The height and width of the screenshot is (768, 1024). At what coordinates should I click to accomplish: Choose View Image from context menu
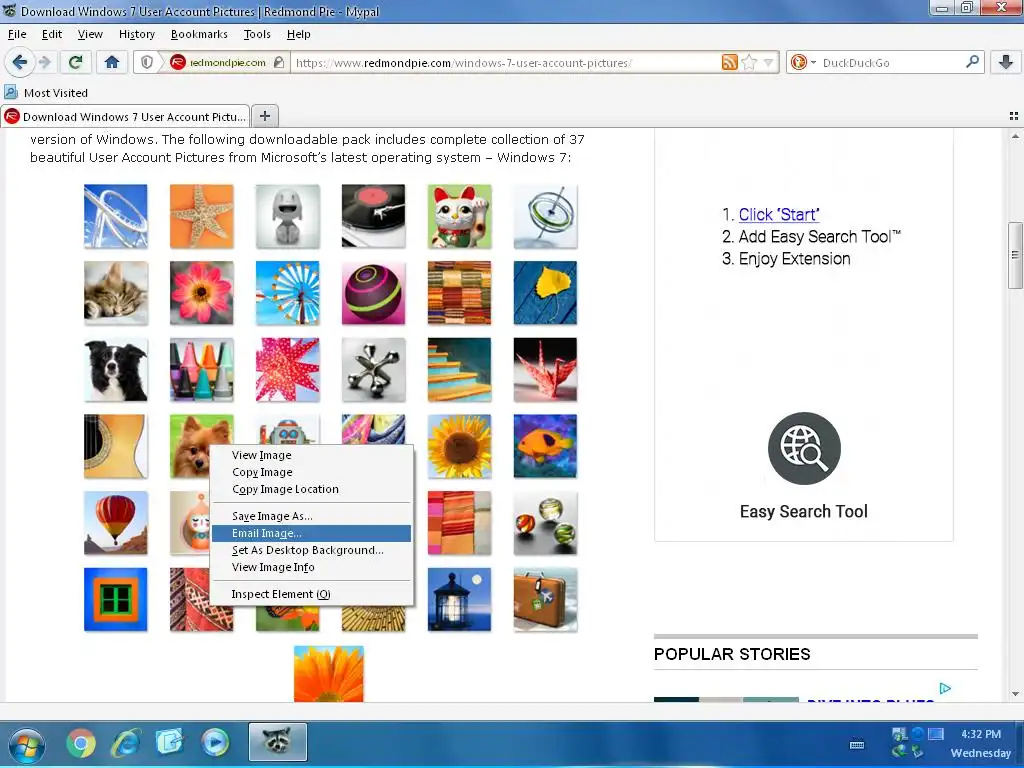point(312,455)
